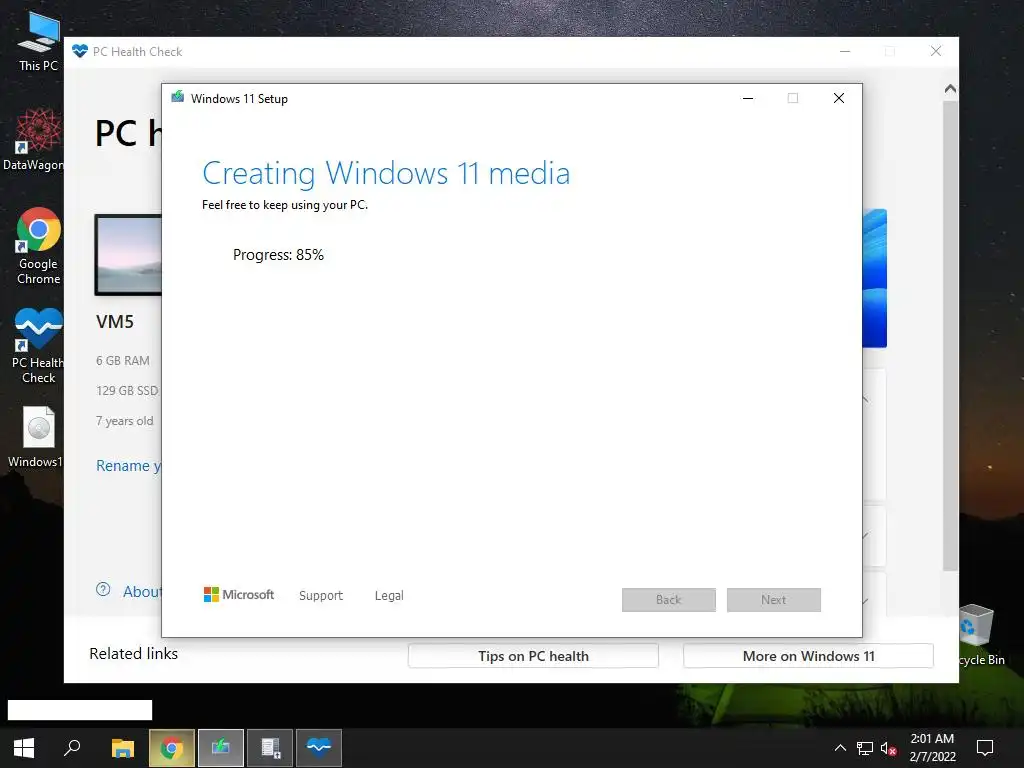Click the Tips on PC health button
Viewport: 1024px width, 768px height.
tap(534, 656)
